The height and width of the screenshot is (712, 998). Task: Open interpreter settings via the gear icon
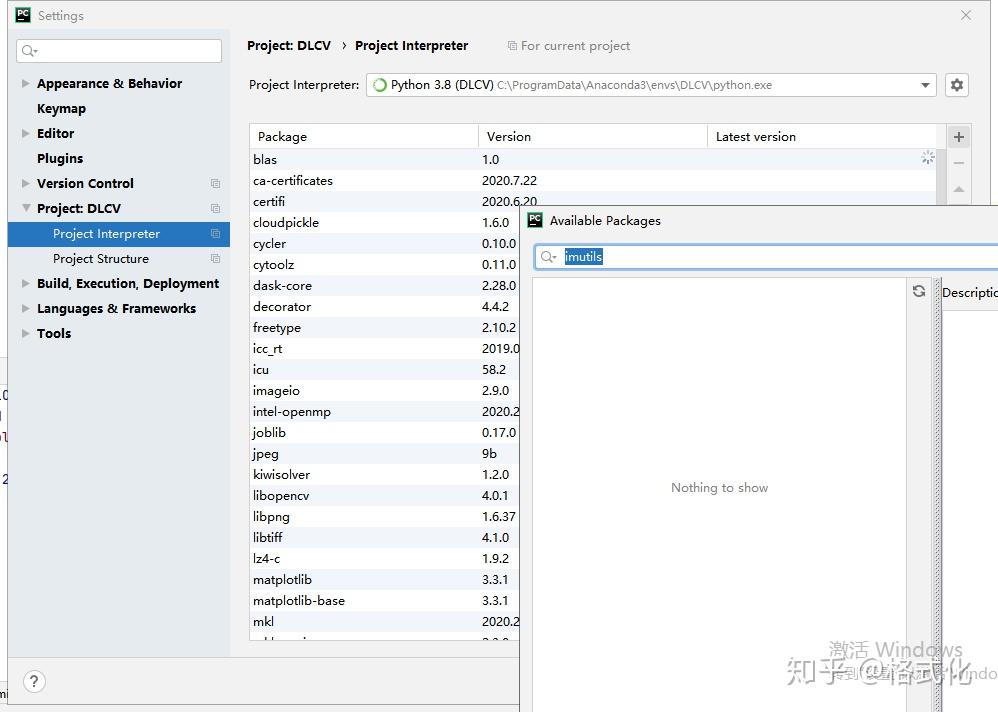point(956,85)
